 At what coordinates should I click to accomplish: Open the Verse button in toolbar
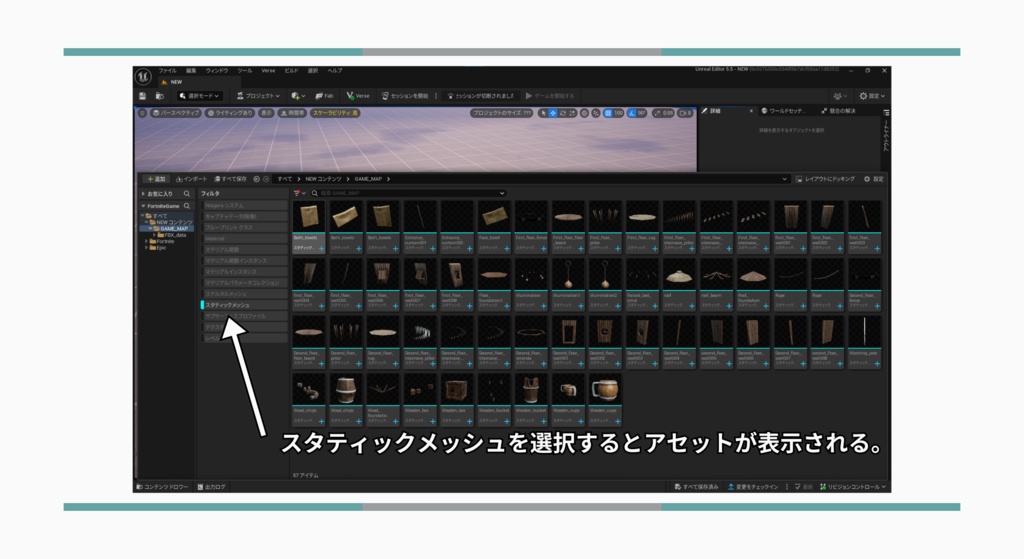click(x=358, y=96)
